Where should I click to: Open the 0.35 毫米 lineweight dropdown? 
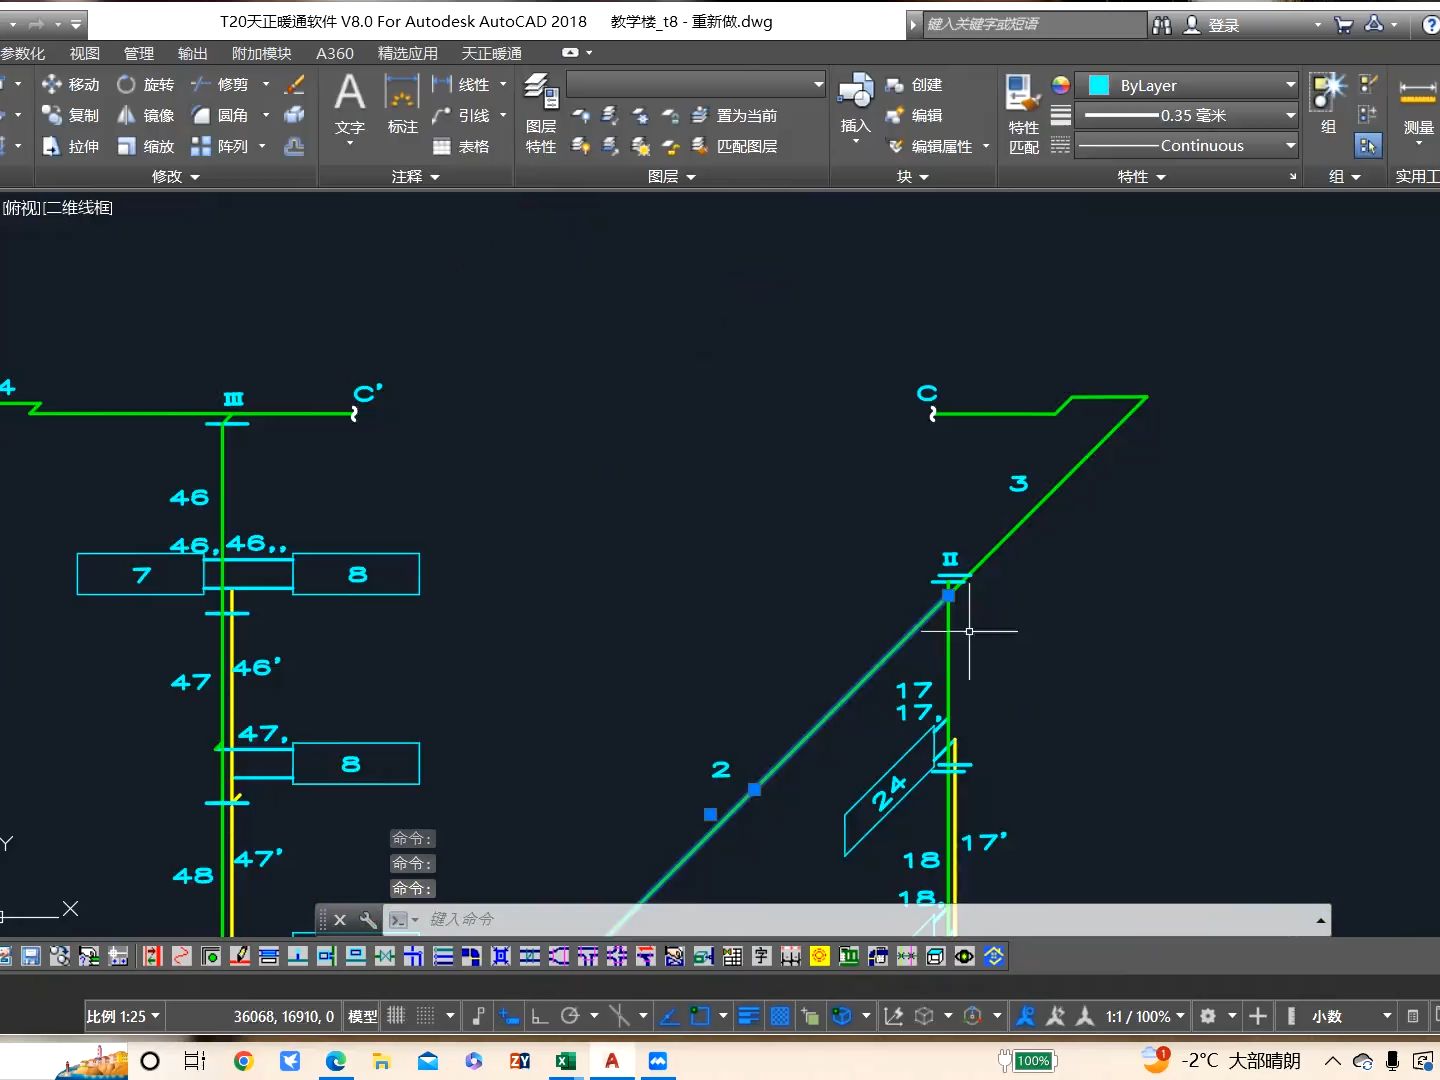click(1188, 115)
